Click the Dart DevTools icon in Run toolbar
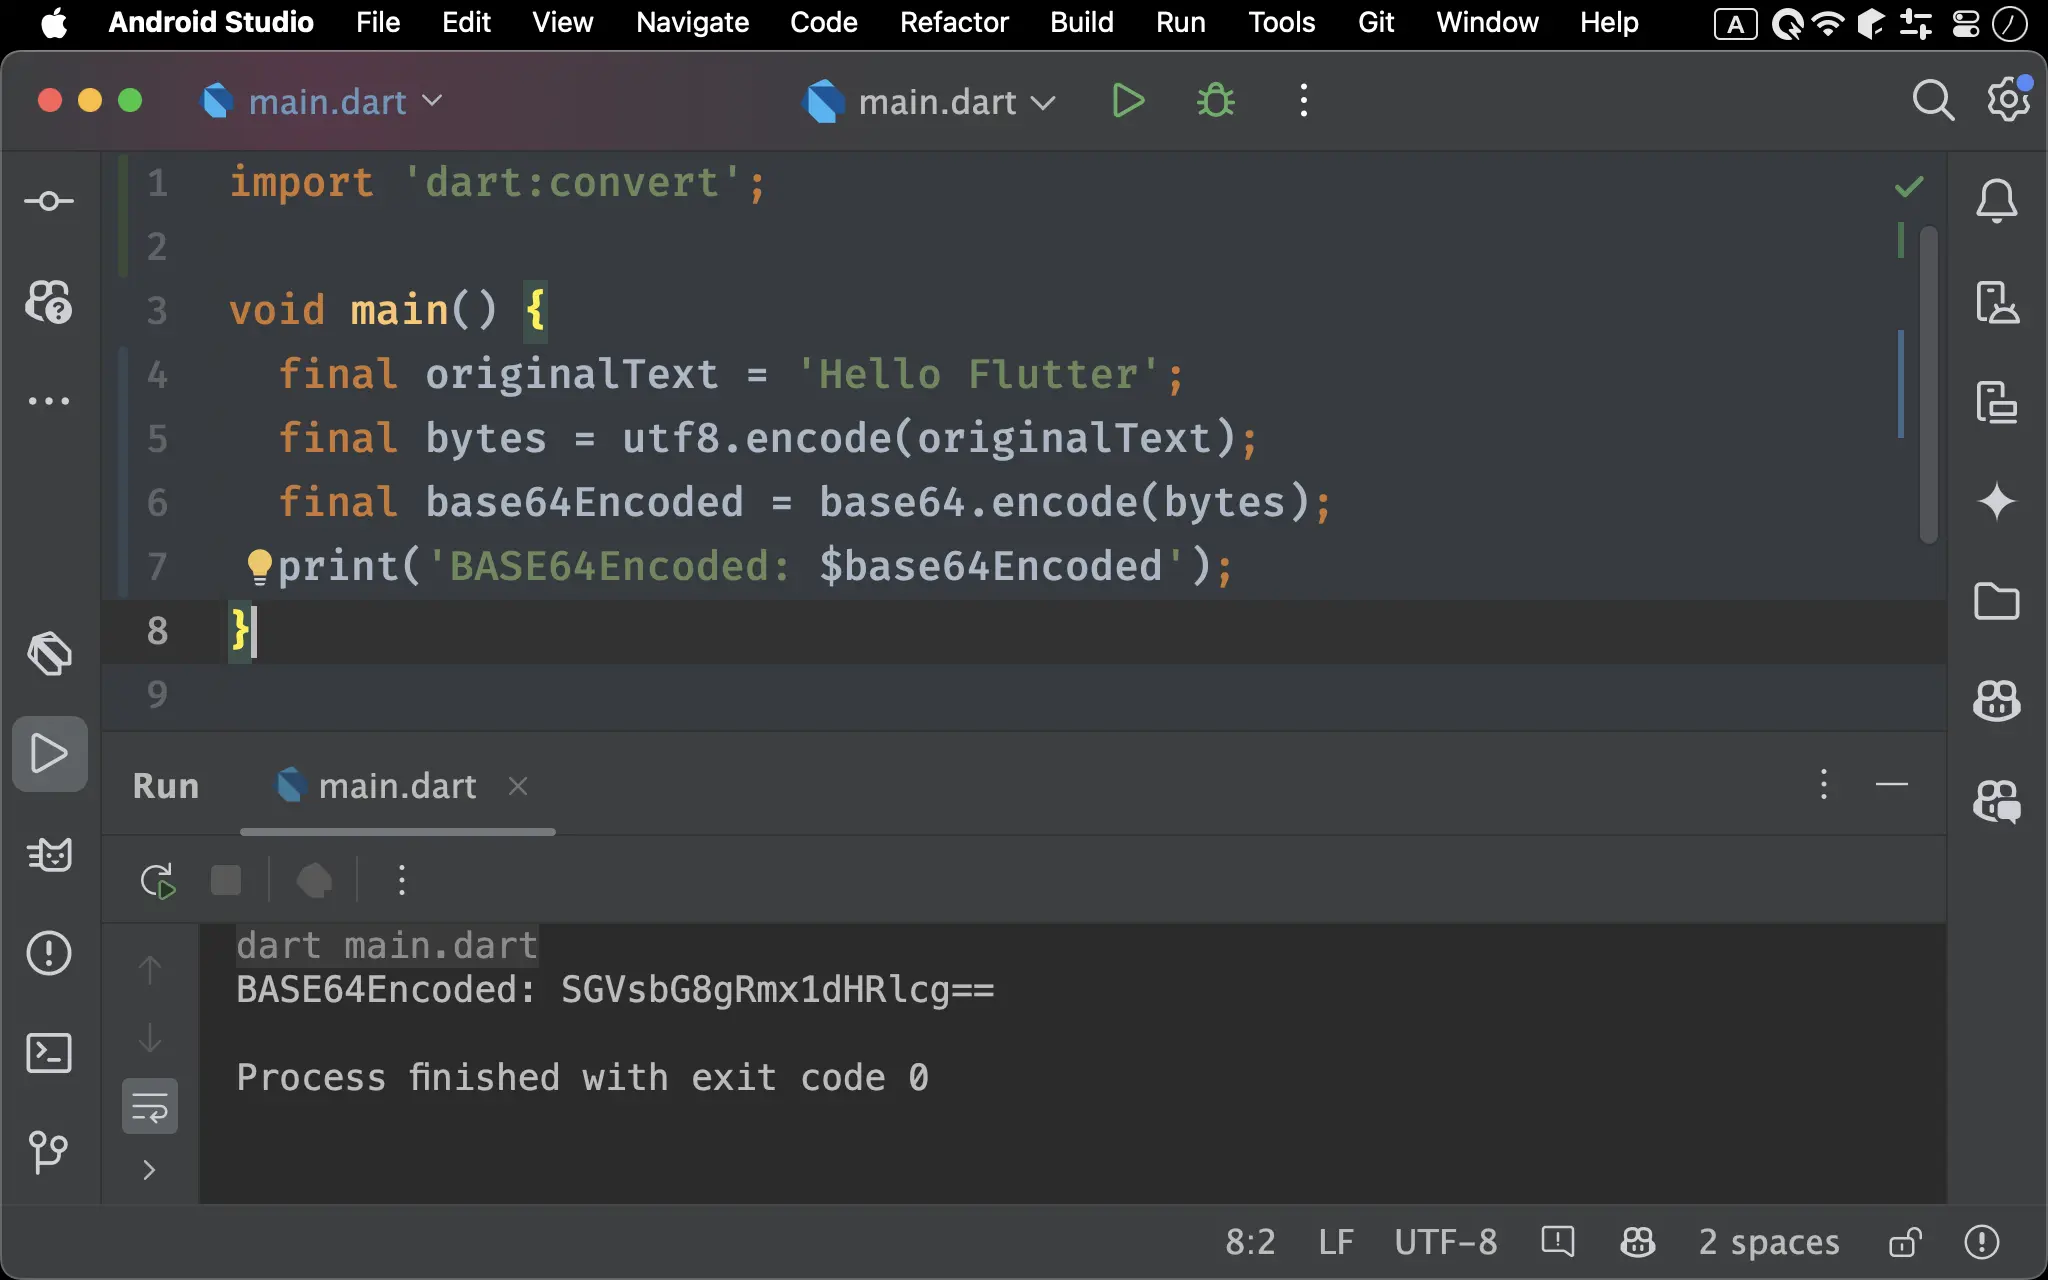 [314, 881]
